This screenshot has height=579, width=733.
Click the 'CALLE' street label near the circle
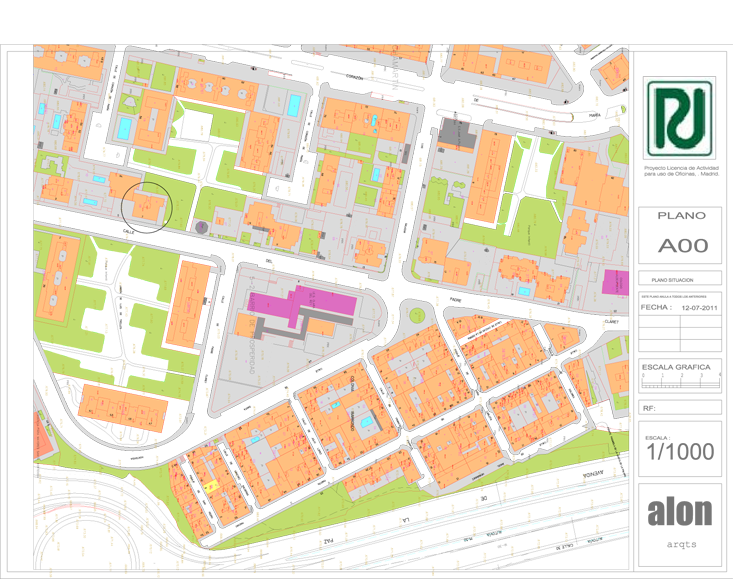129,228
